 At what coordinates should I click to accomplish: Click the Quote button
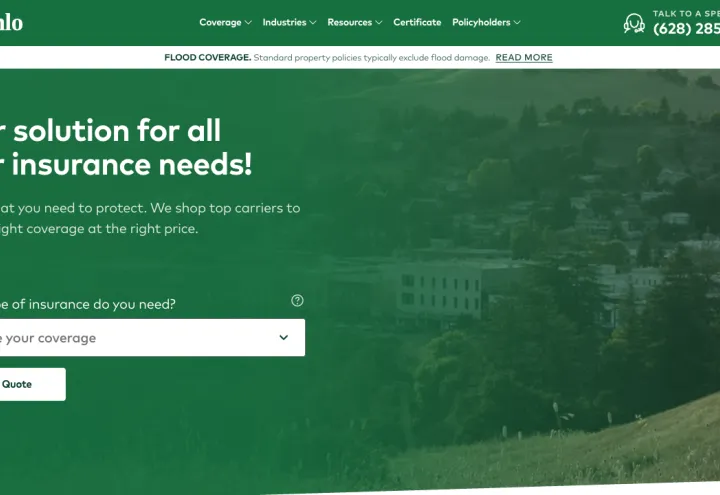click(x=33, y=384)
